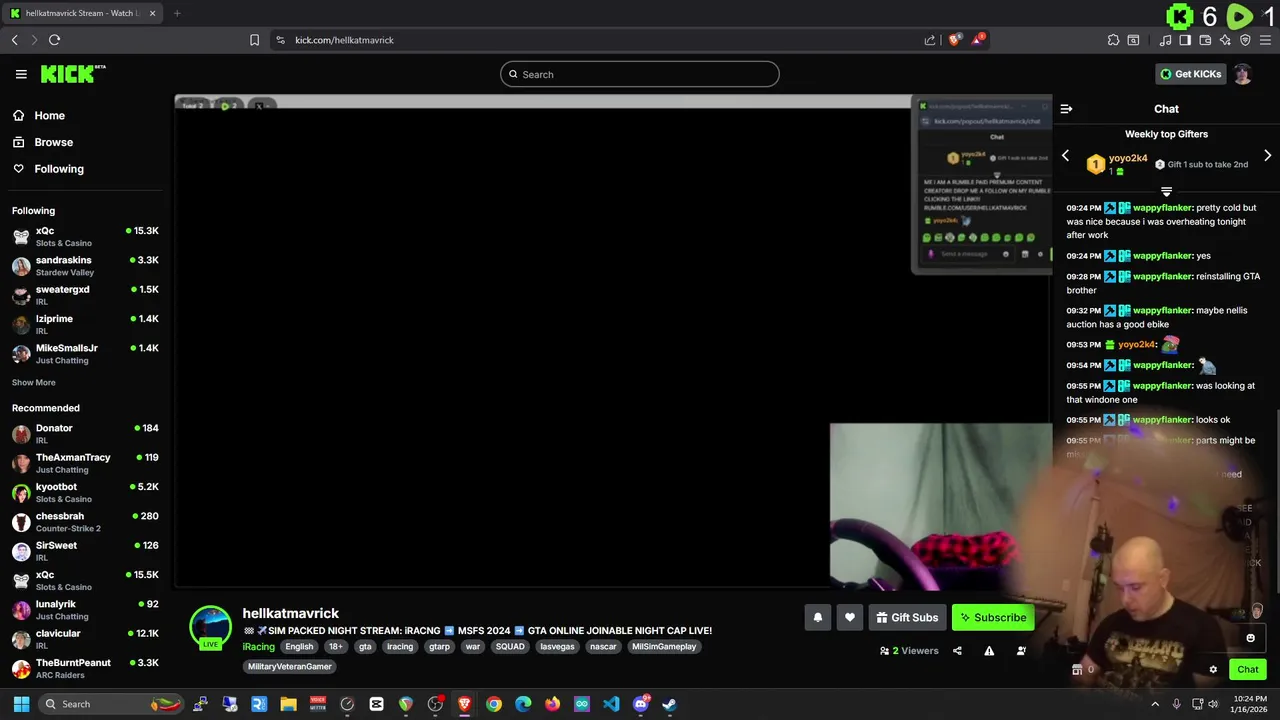Open chessbrah recommended channel
The height and width of the screenshot is (720, 1280).
tap(85, 522)
